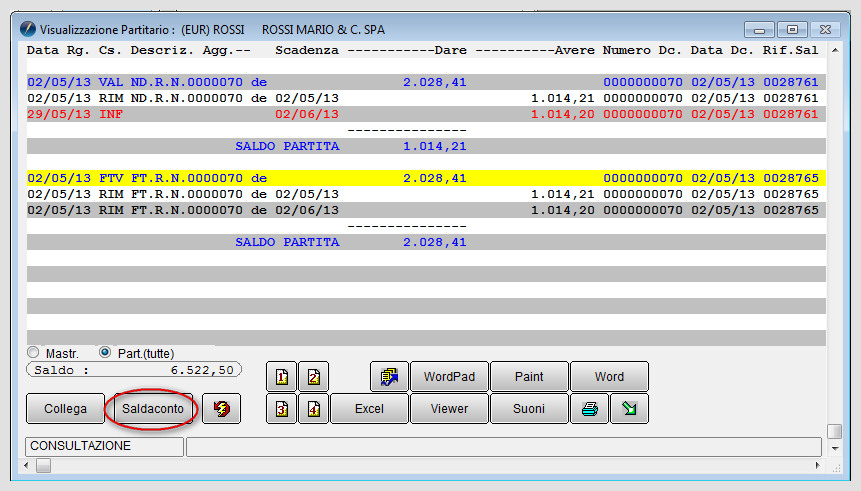
Task: Click the copy-to-clipboard icon beside WordPad
Action: (389, 377)
